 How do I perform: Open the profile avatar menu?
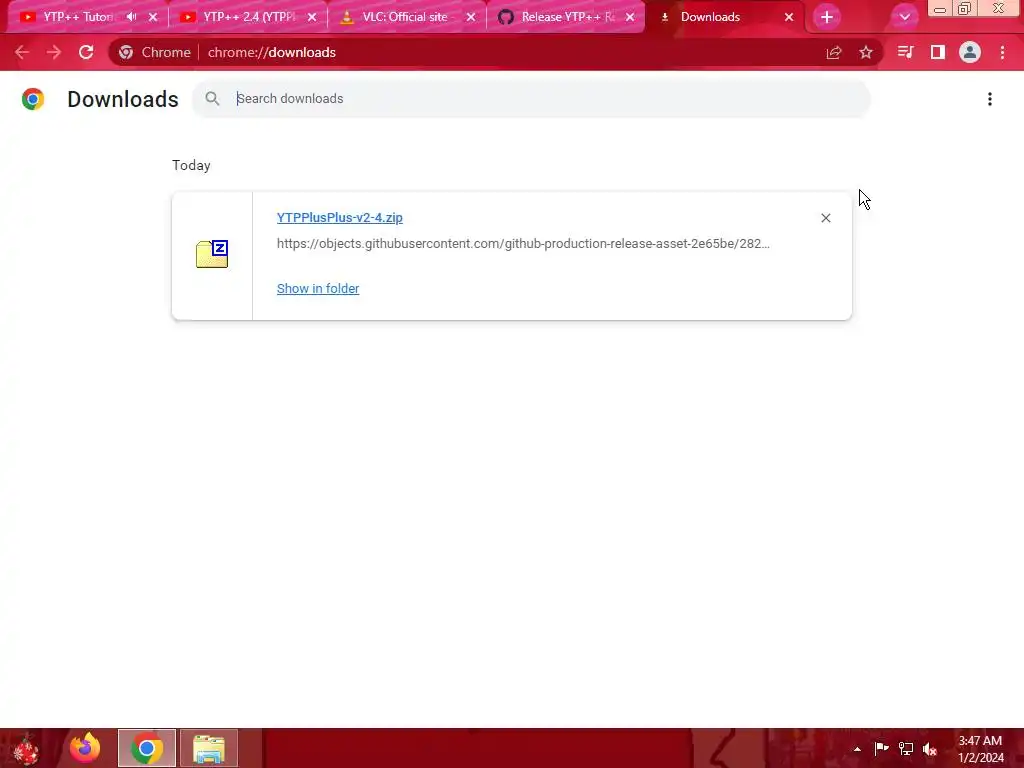click(970, 52)
